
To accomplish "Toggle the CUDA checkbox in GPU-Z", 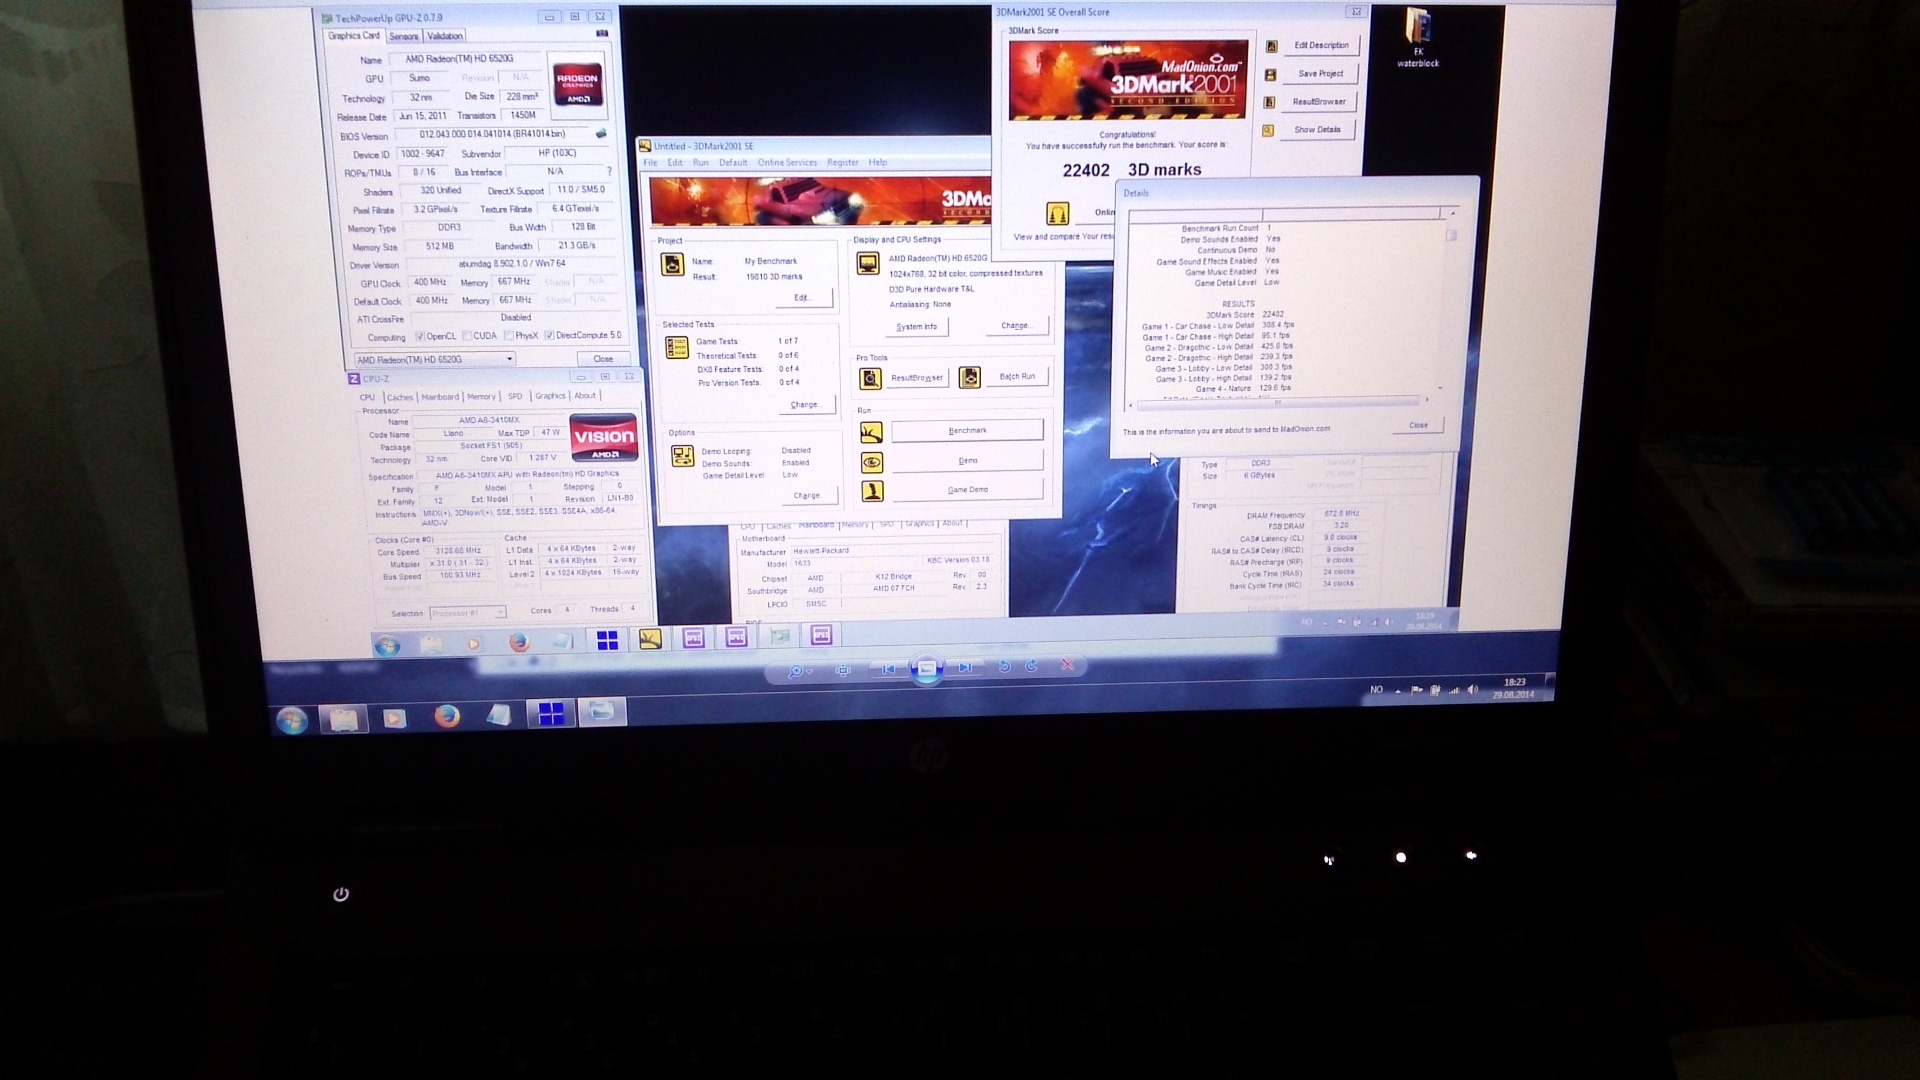I will [467, 336].
